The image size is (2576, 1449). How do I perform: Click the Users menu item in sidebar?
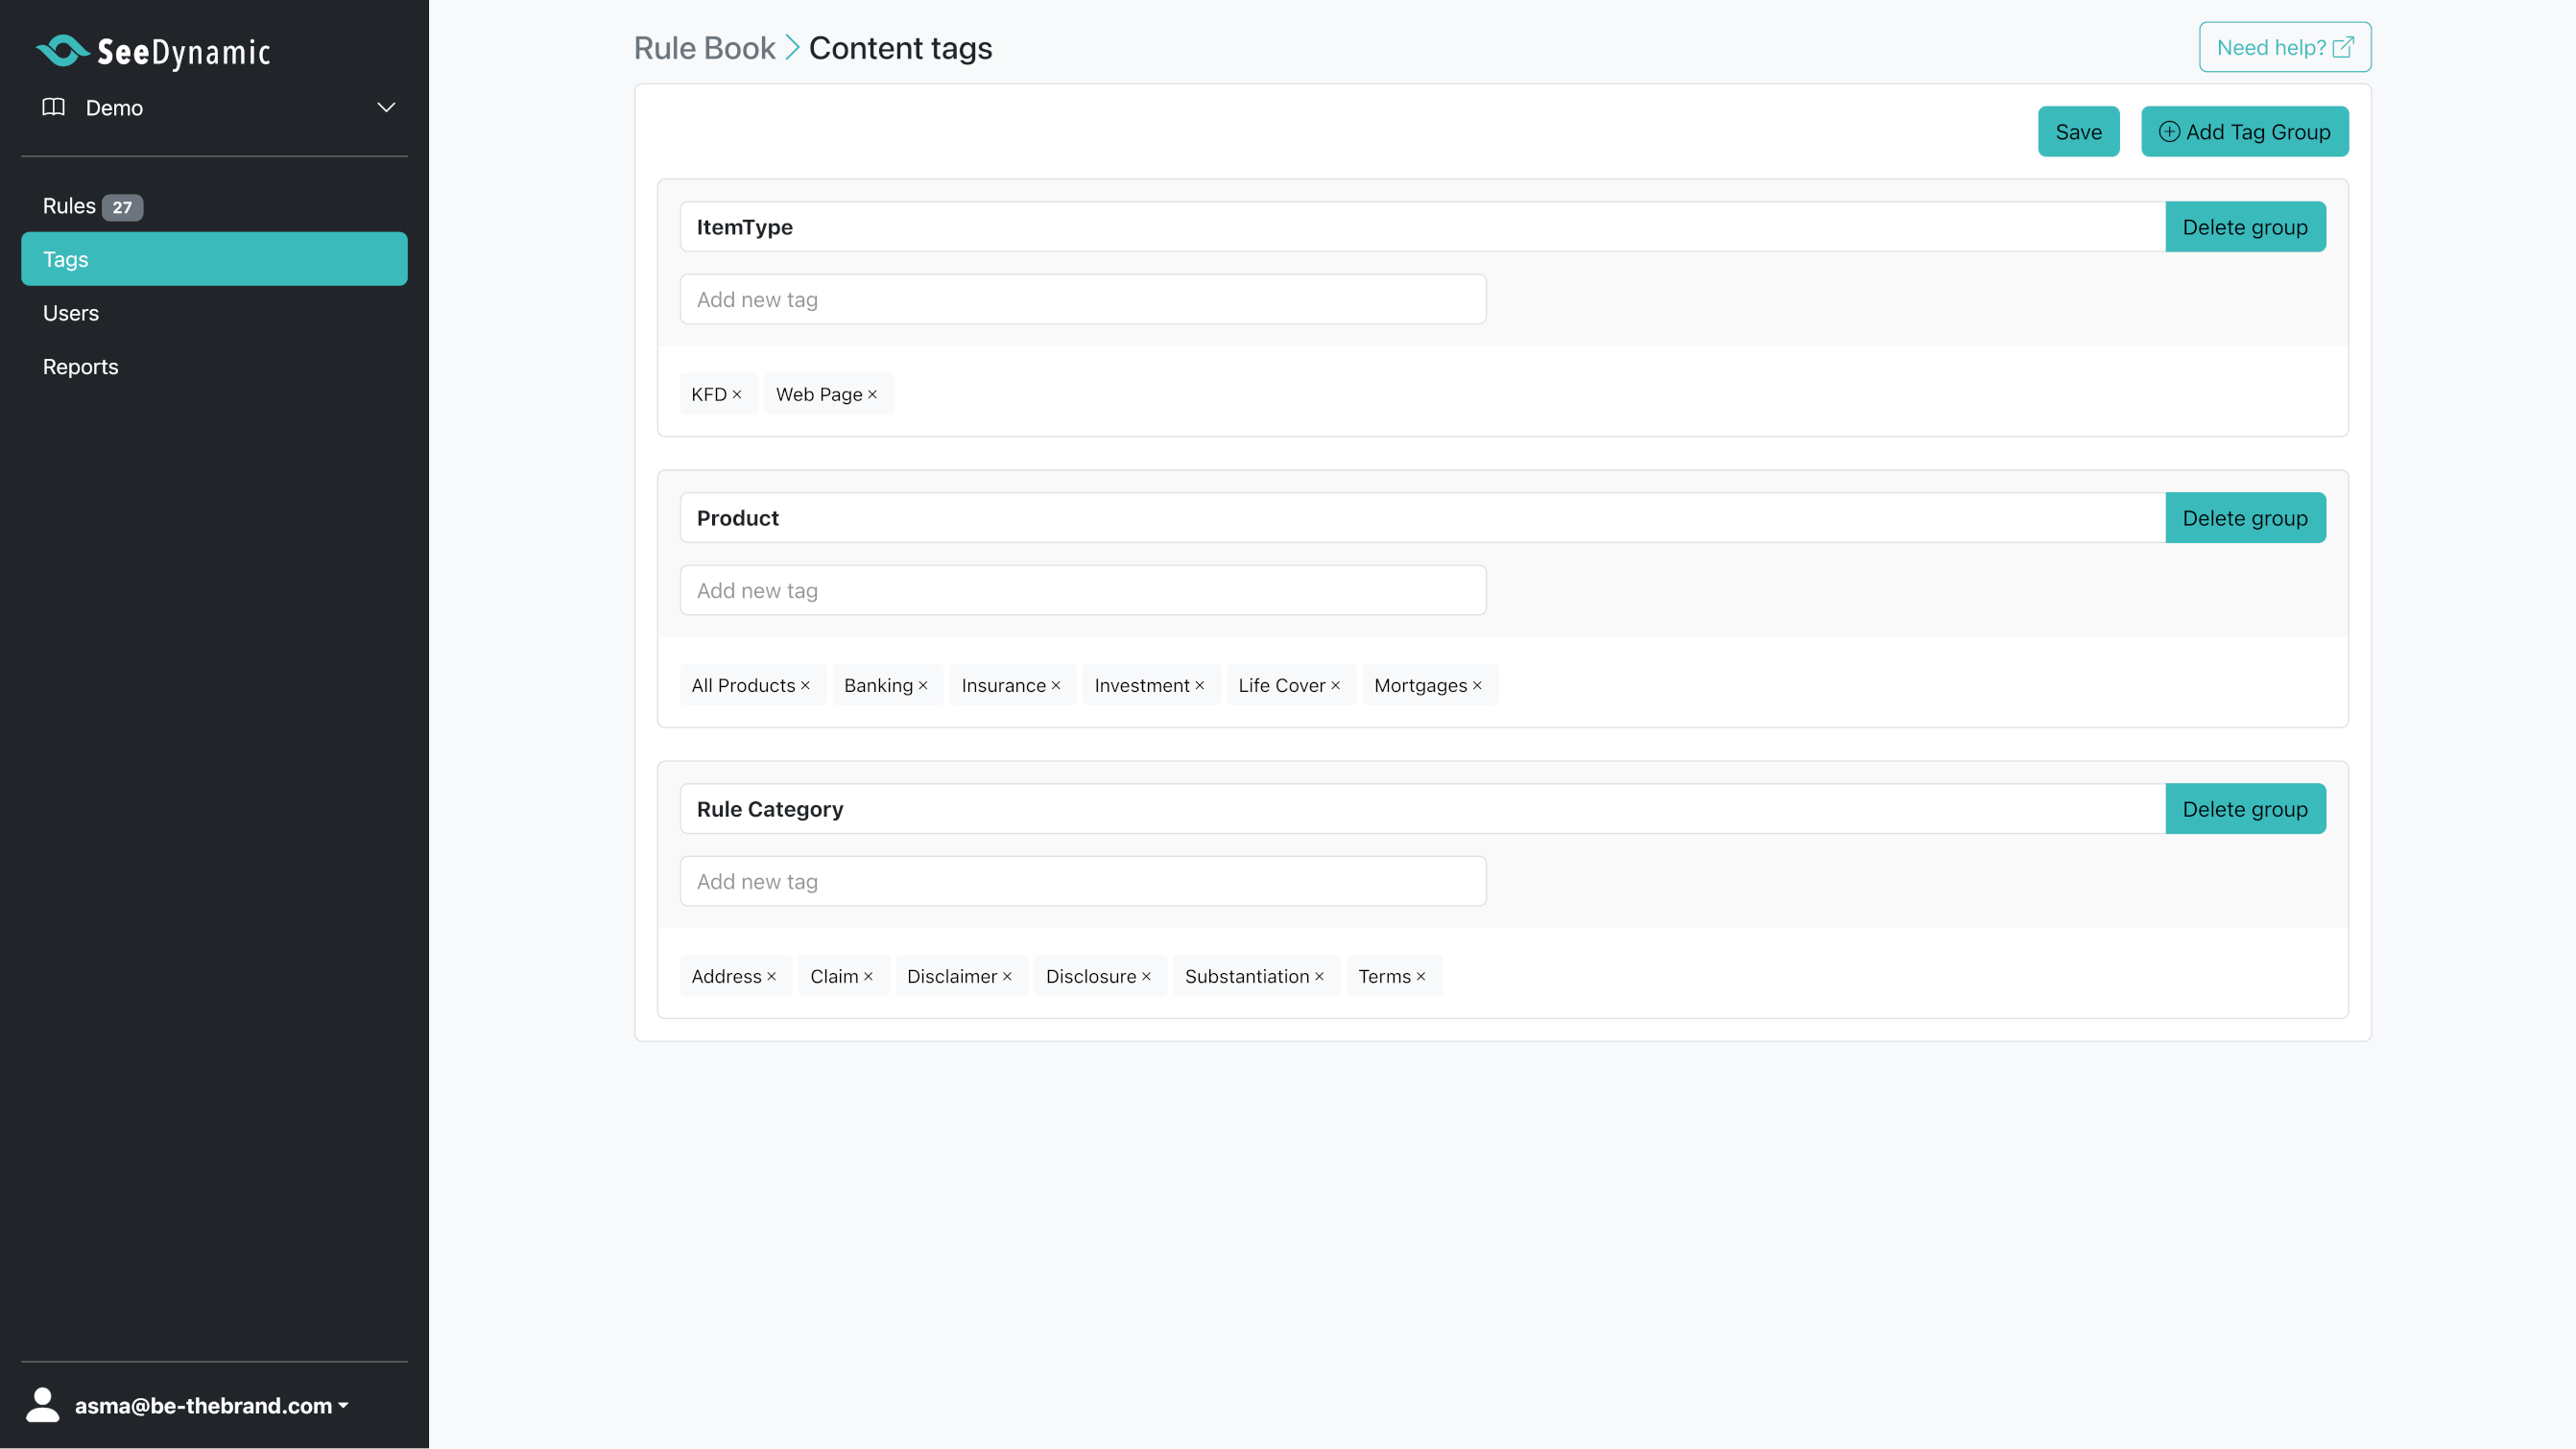pyautogui.click(x=69, y=315)
